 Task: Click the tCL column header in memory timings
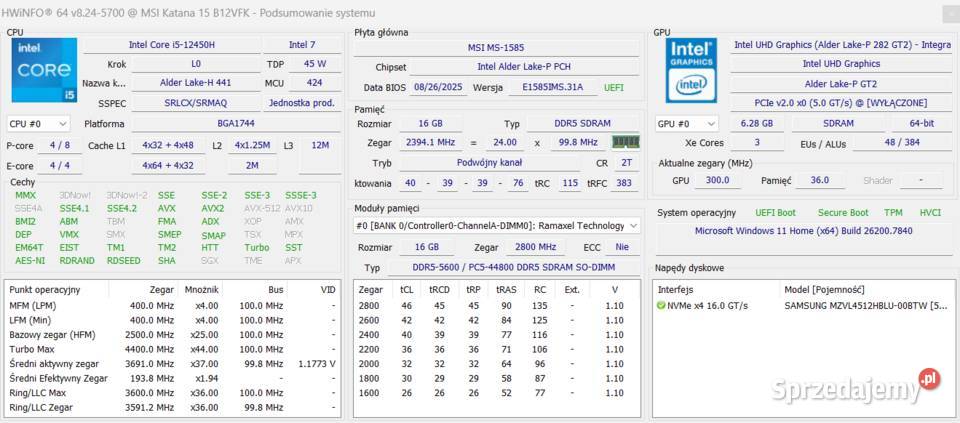(406, 290)
